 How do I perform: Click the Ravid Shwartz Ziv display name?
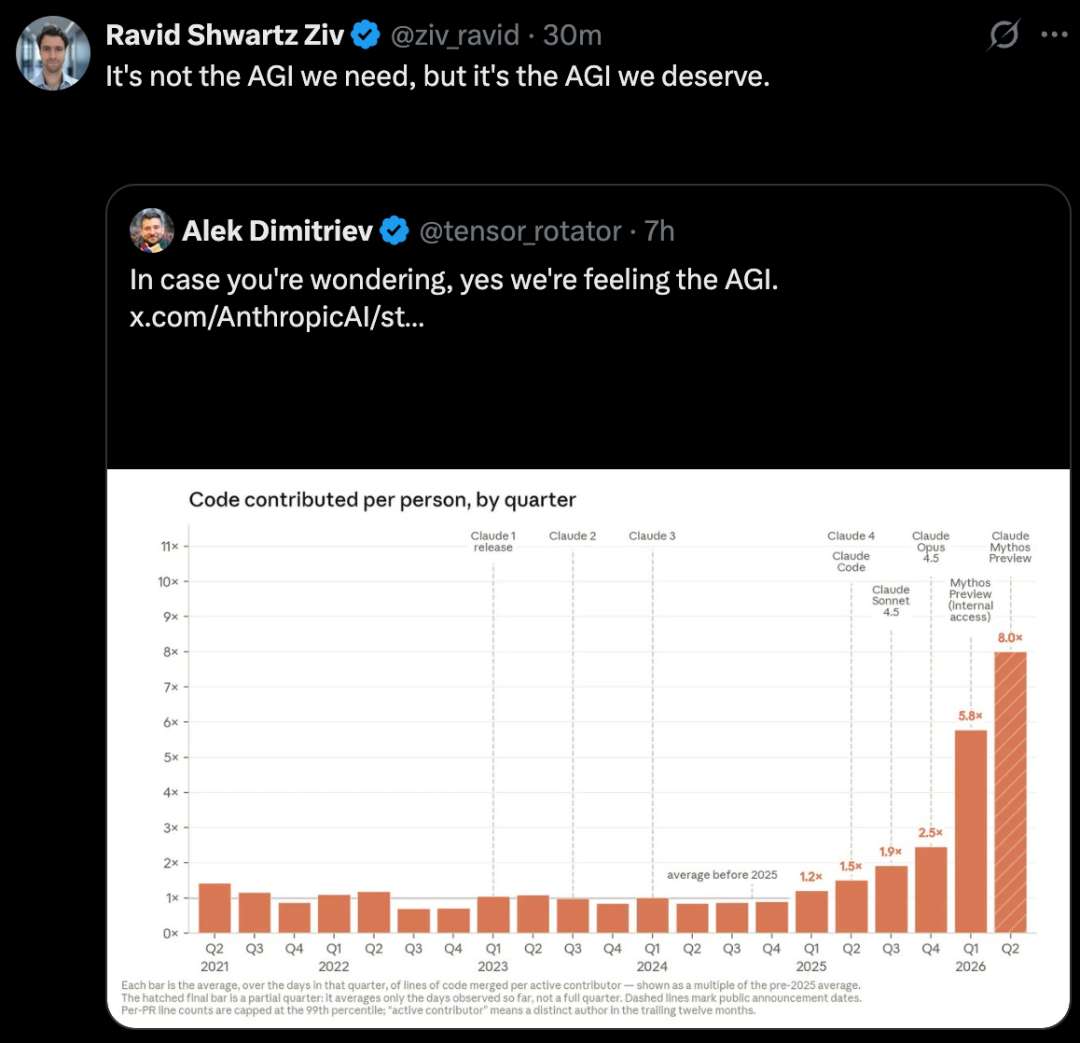click(x=225, y=35)
